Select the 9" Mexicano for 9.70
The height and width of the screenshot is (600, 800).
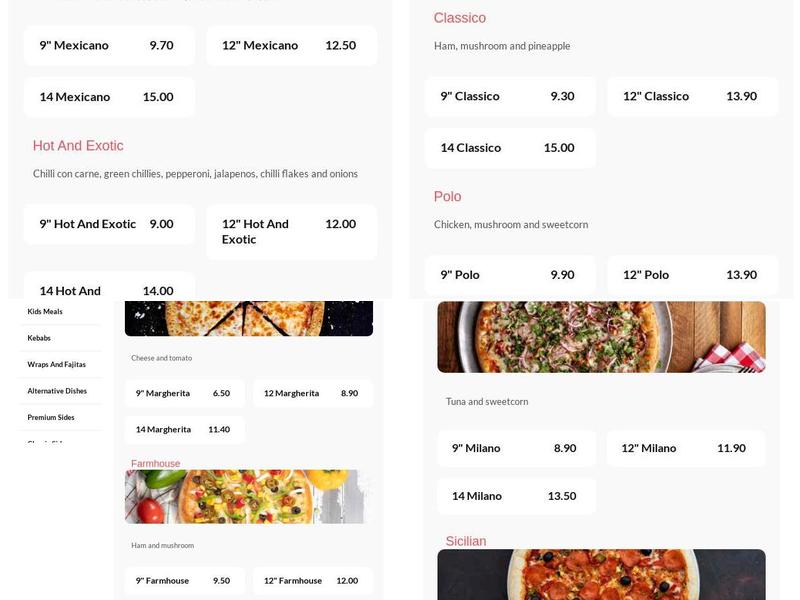(x=109, y=45)
